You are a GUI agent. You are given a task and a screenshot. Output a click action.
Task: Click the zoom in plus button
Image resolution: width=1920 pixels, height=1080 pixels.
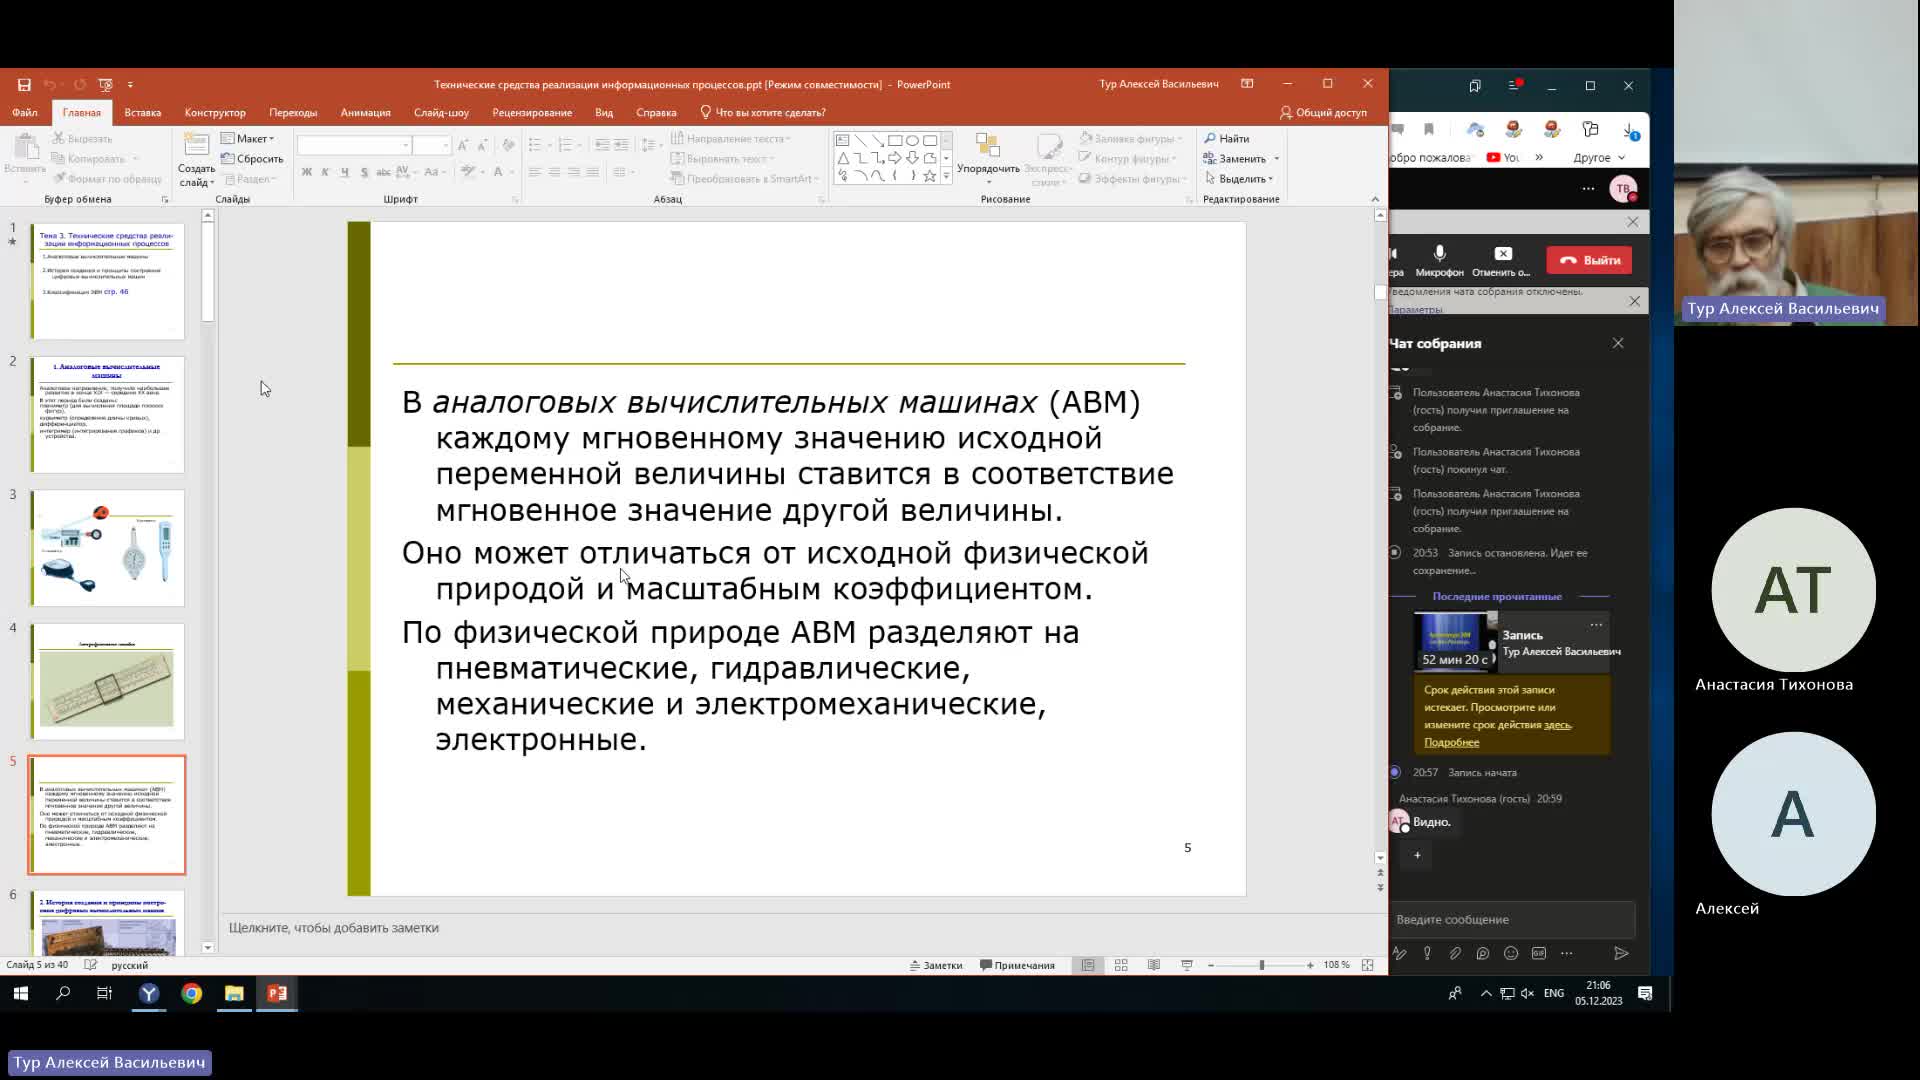click(1310, 965)
